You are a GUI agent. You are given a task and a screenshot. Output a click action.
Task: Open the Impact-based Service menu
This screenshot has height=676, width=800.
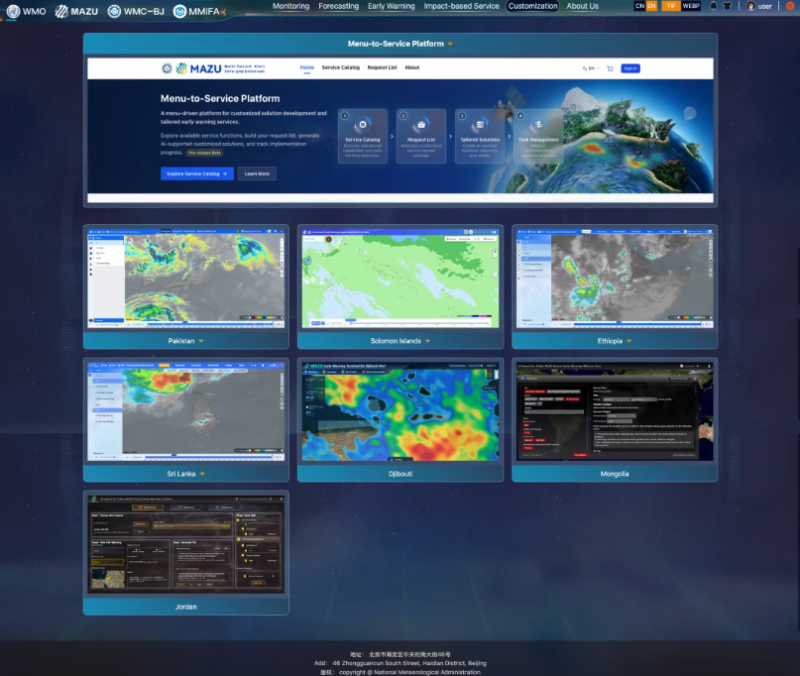(461, 6)
